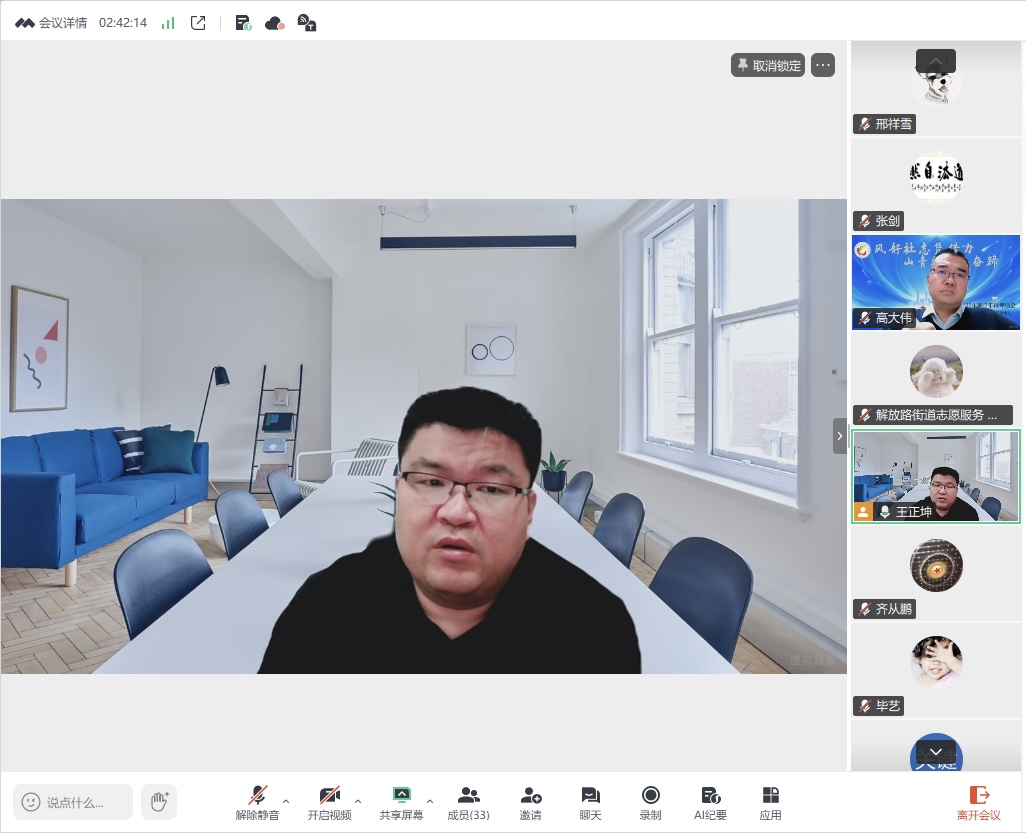Open AI minutes (AI纪要)
1026x833 pixels.
click(710, 801)
